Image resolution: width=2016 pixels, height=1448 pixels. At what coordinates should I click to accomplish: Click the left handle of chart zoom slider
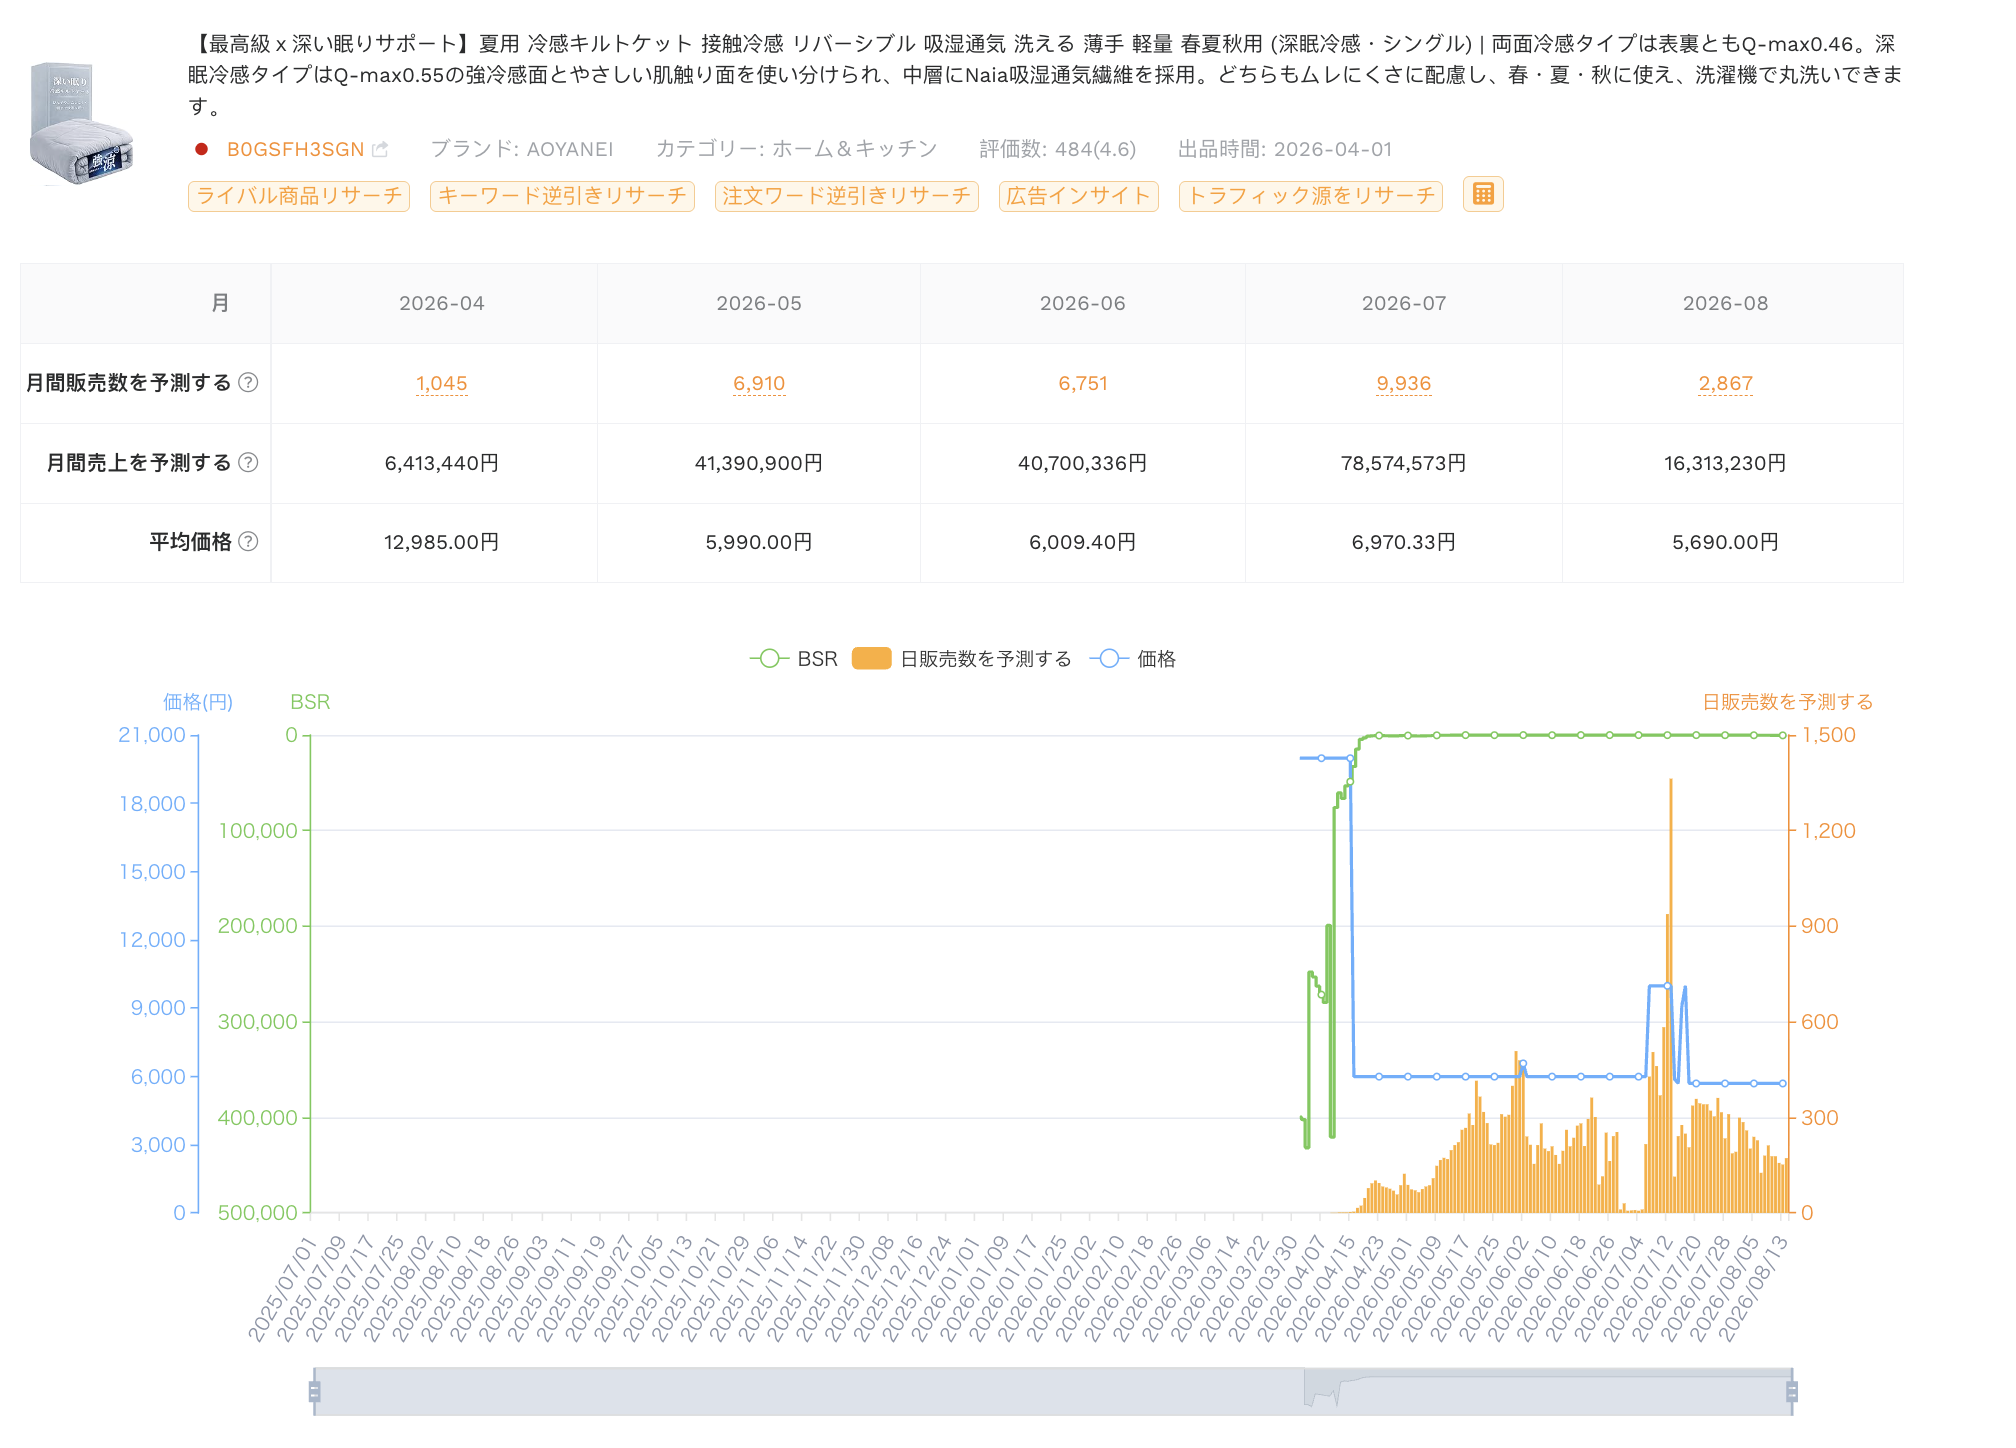314,1391
